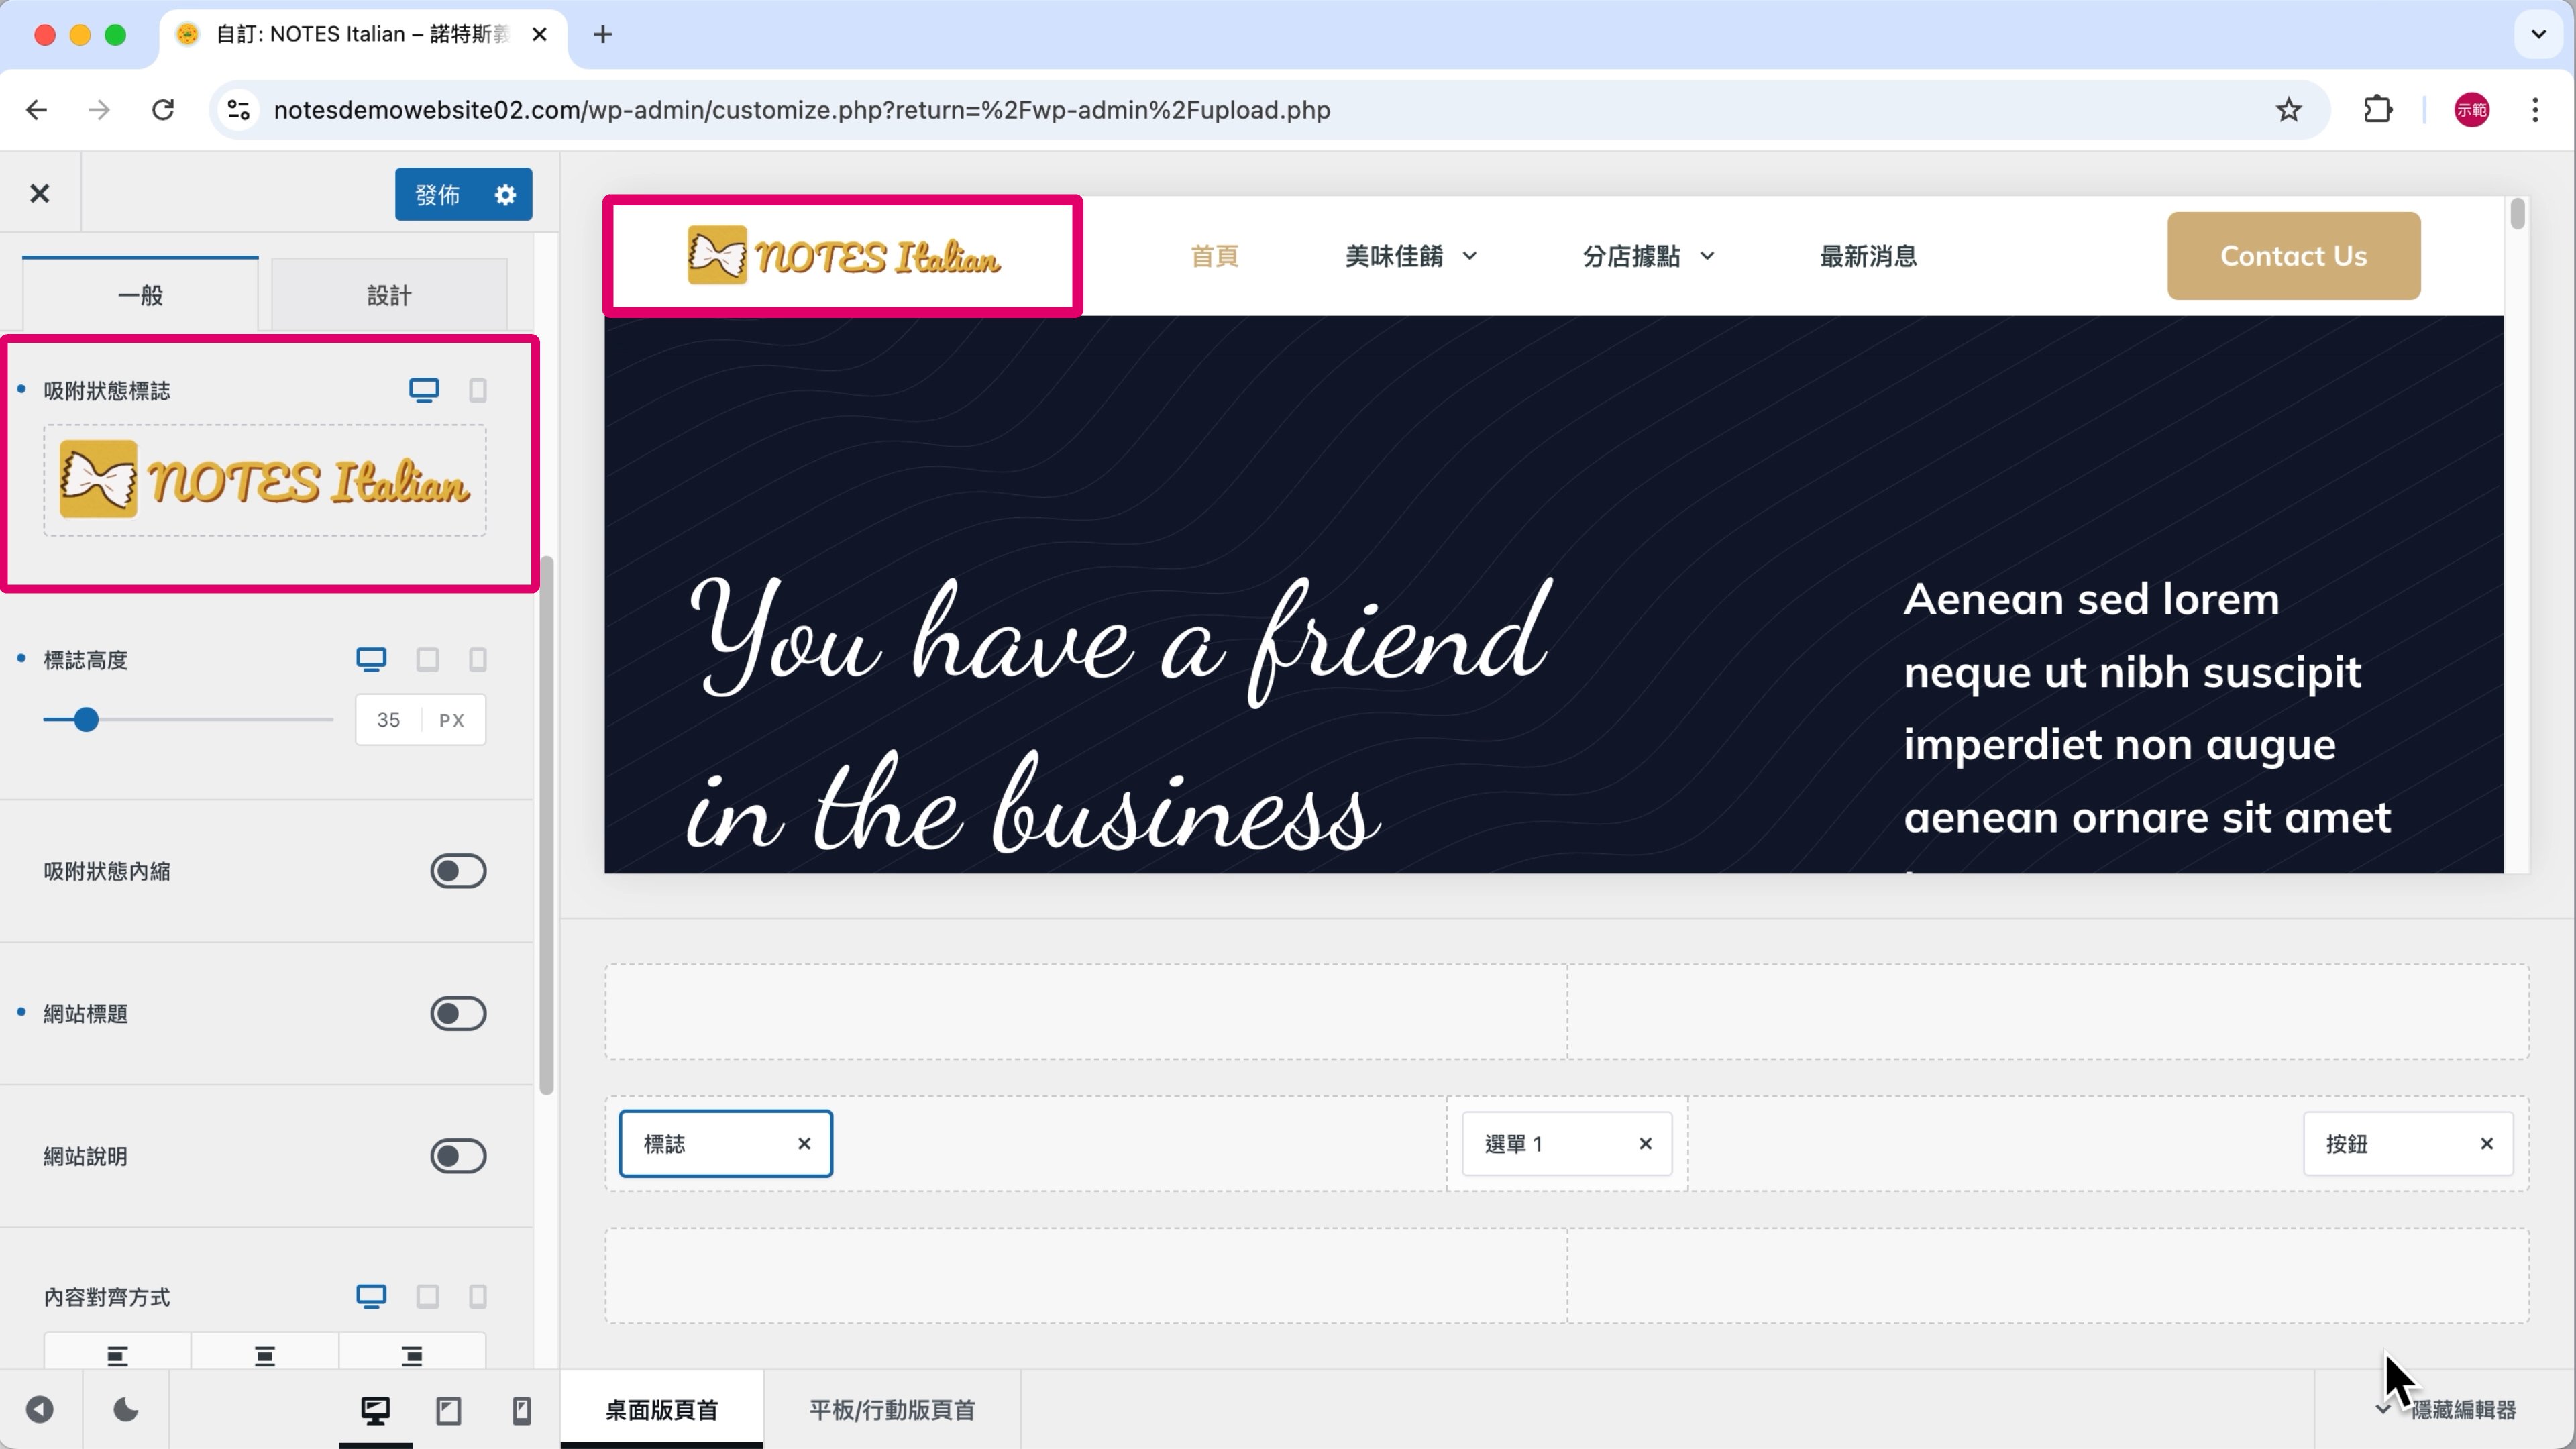Turn on 網站說明 switch

(458, 1156)
